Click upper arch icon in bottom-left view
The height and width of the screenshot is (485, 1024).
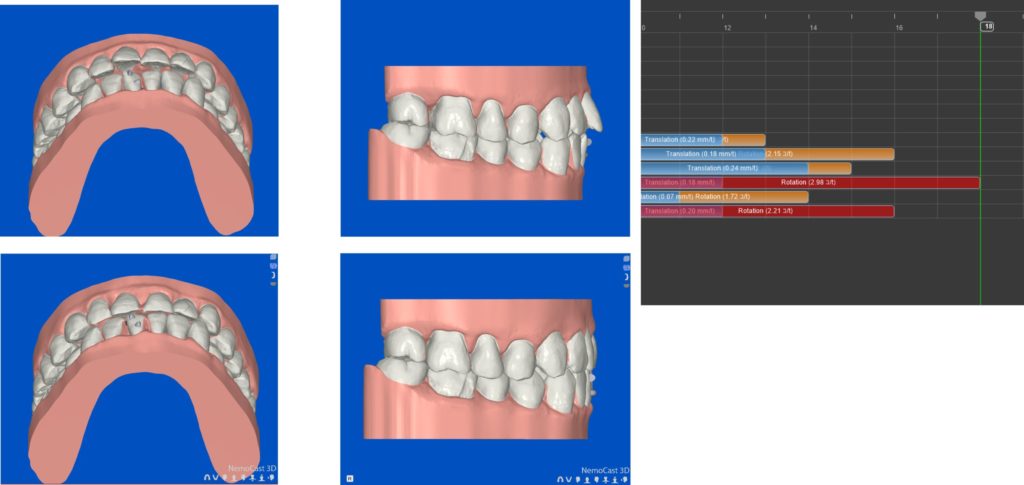pyautogui.click(x=207, y=478)
